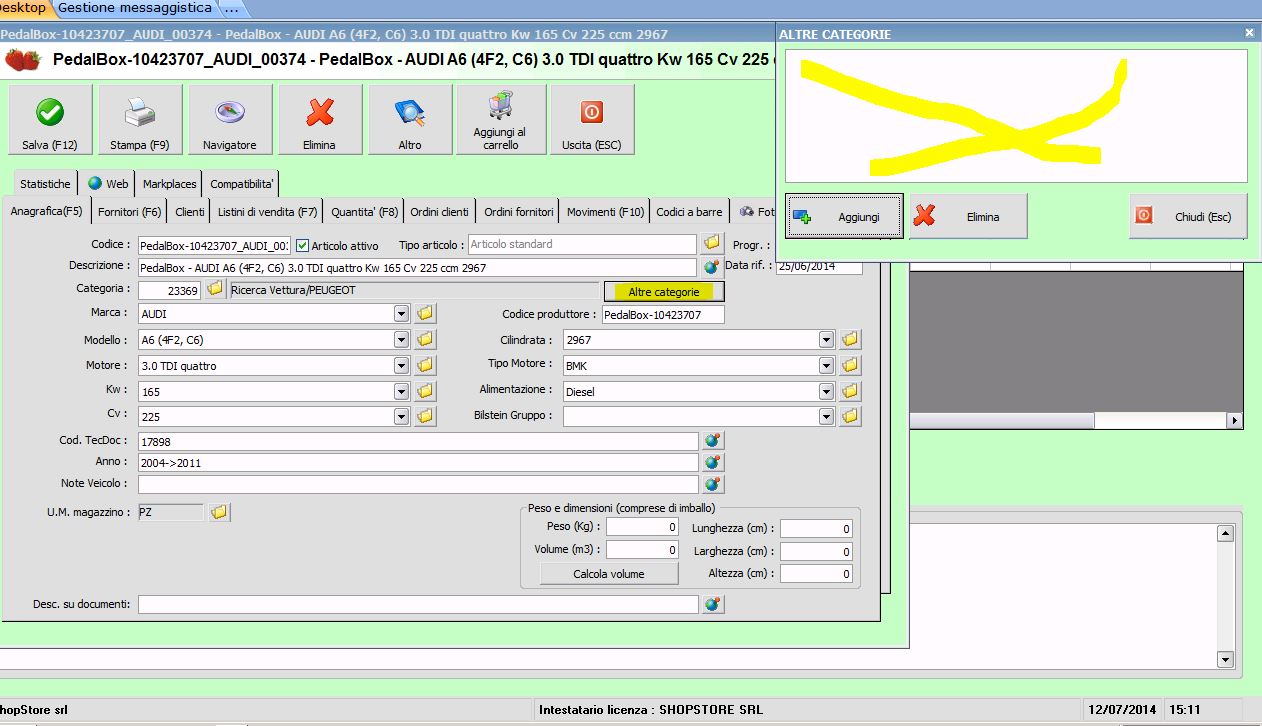Close the popup with Chiudi (Esc)
Image resolution: width=1262 pixels, height=726 pixels.
1188,216
